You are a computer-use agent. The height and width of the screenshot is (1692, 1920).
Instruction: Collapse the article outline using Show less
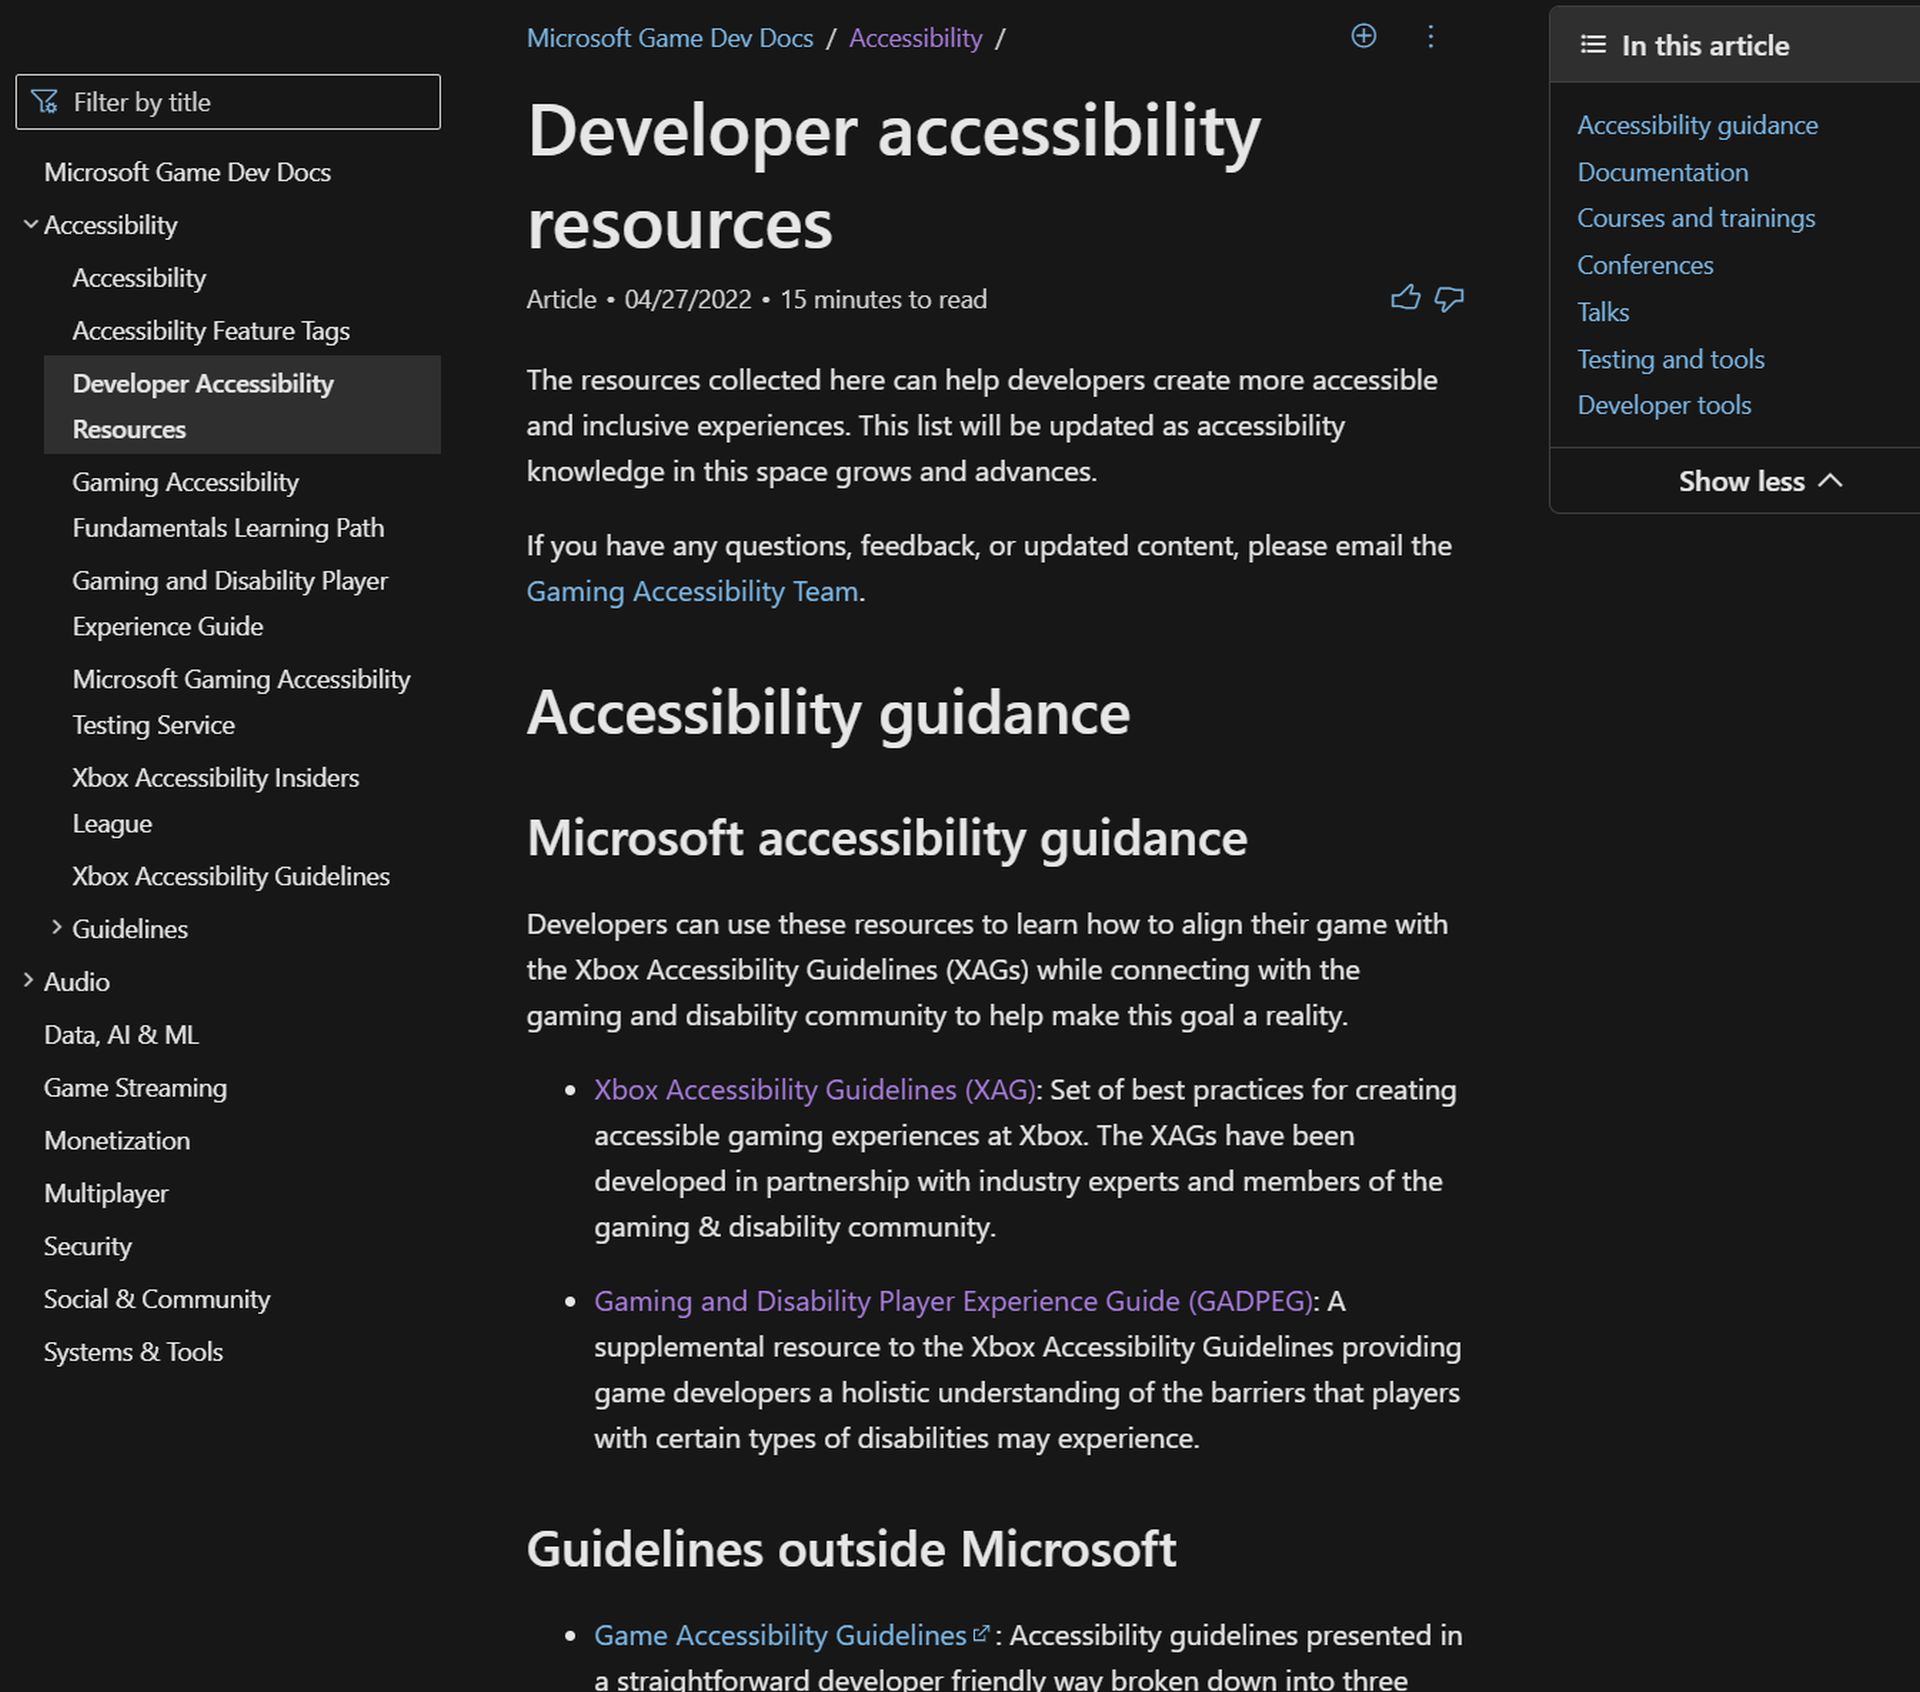(x=1760, y=481)
